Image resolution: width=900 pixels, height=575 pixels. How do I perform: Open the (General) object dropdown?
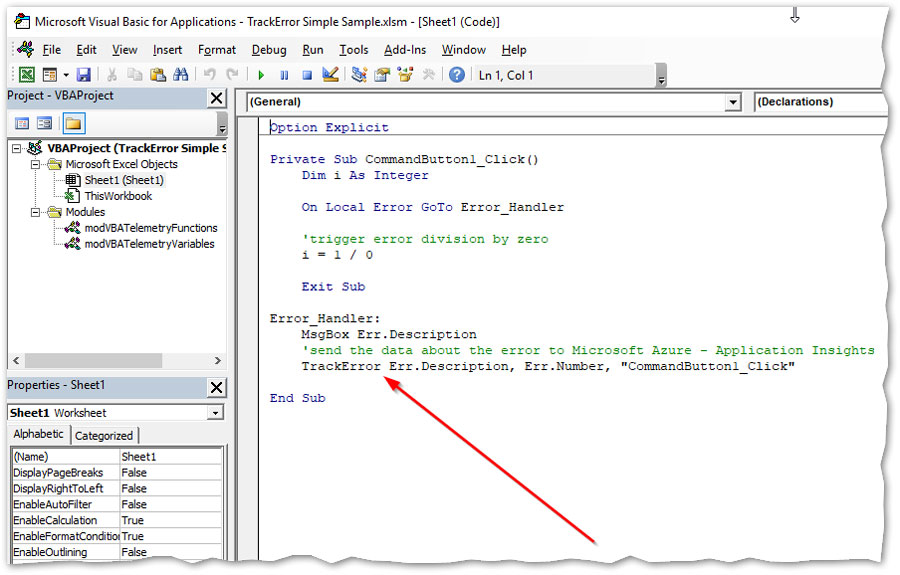732,102
